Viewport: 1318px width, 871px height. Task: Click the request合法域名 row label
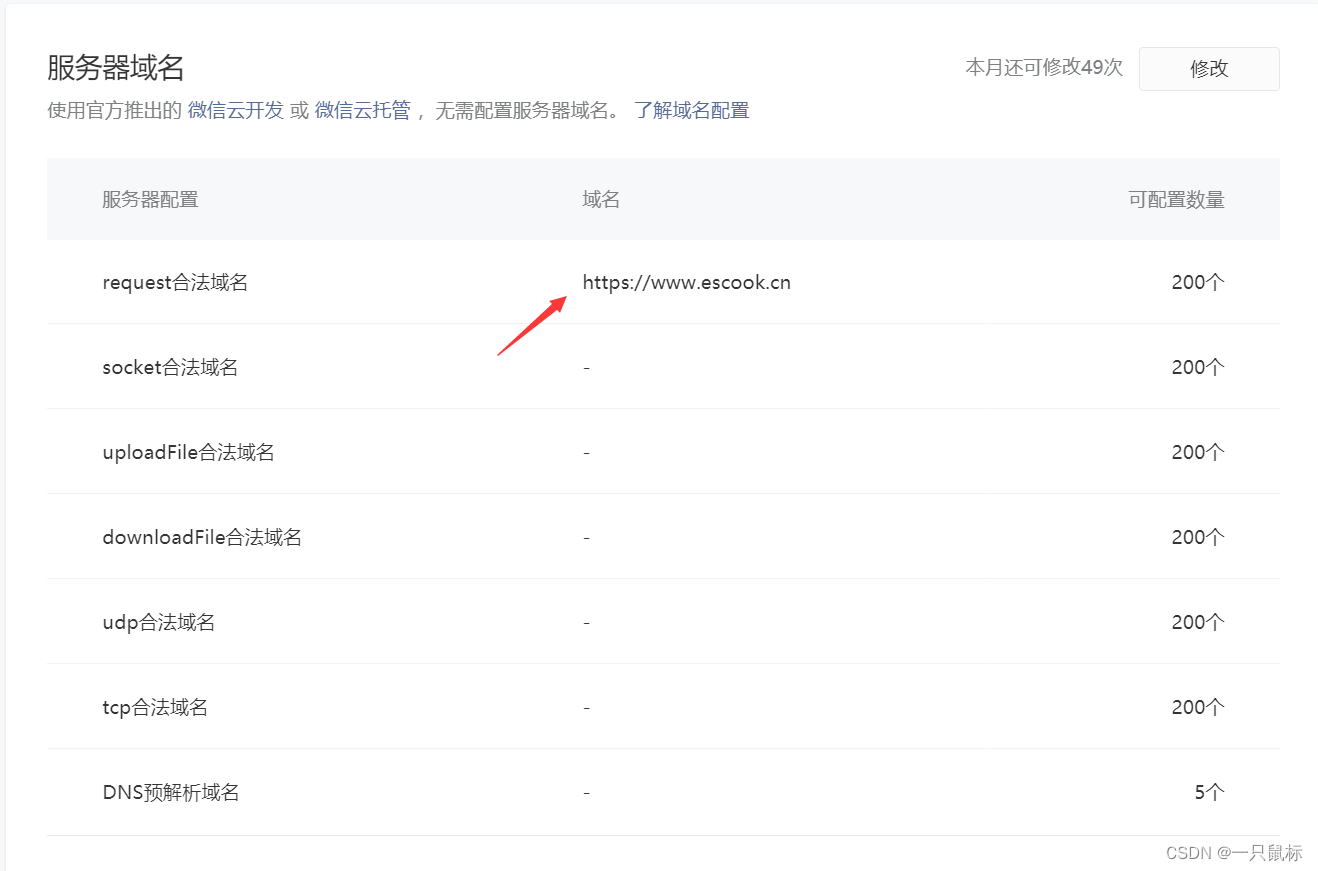pyautogui.click(x=175, y=282)
